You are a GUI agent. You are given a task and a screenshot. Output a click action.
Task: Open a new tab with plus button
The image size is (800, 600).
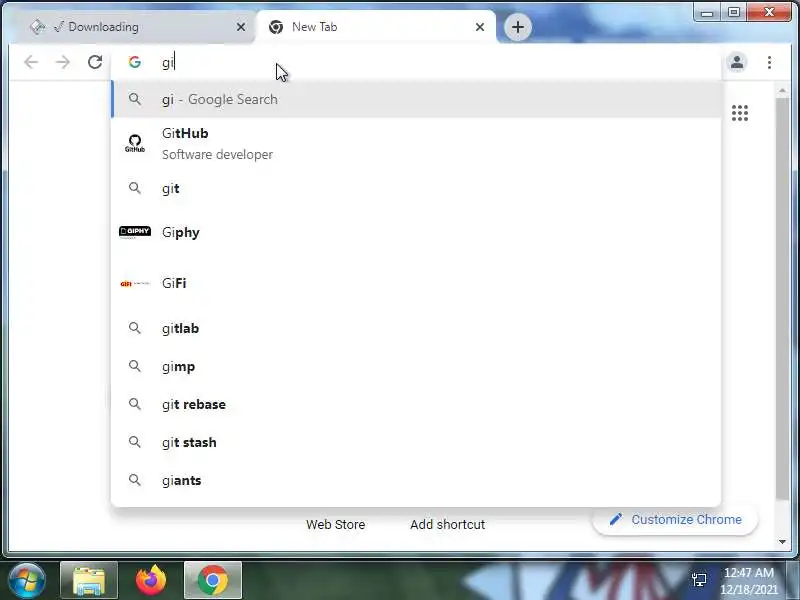tap(518, 27)
